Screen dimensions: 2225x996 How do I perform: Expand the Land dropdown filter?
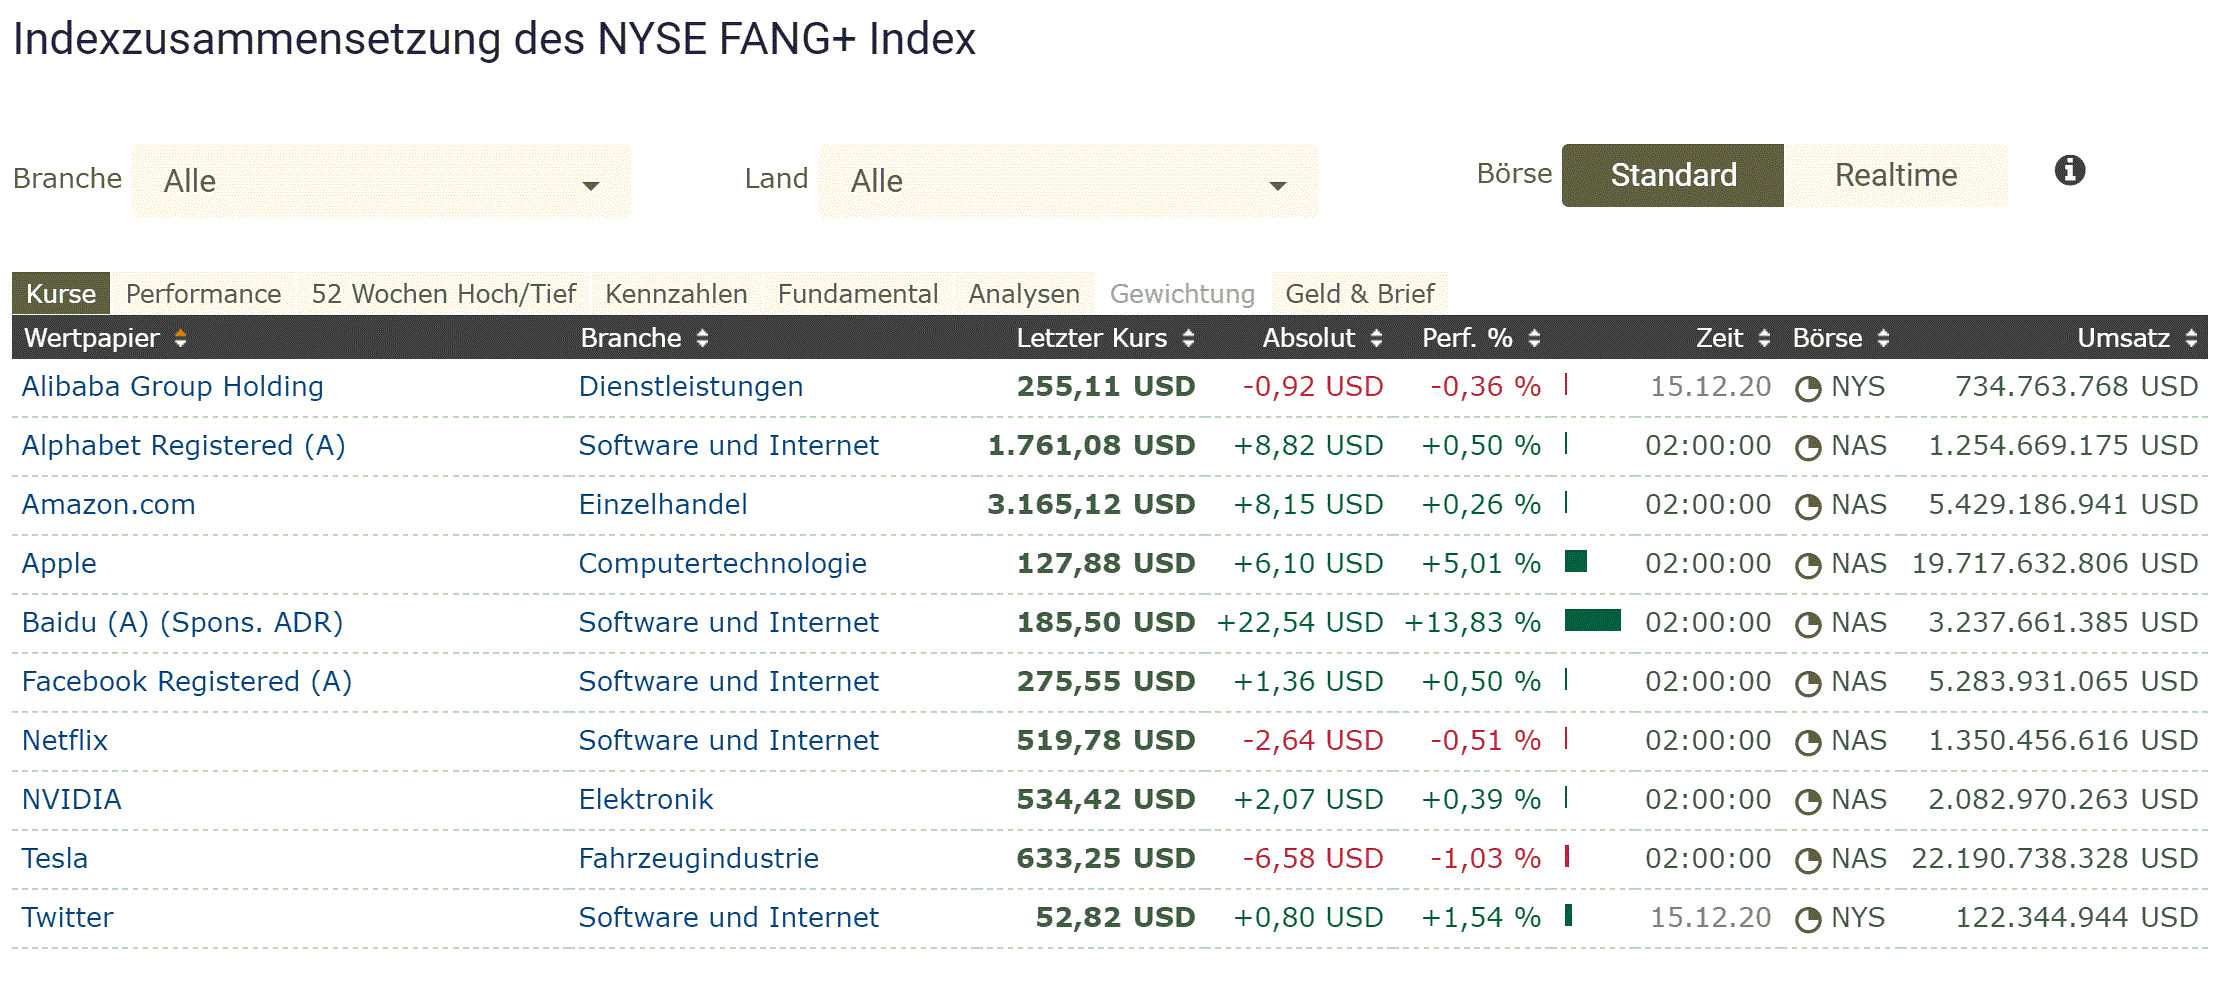click(x=1067, y=182)
